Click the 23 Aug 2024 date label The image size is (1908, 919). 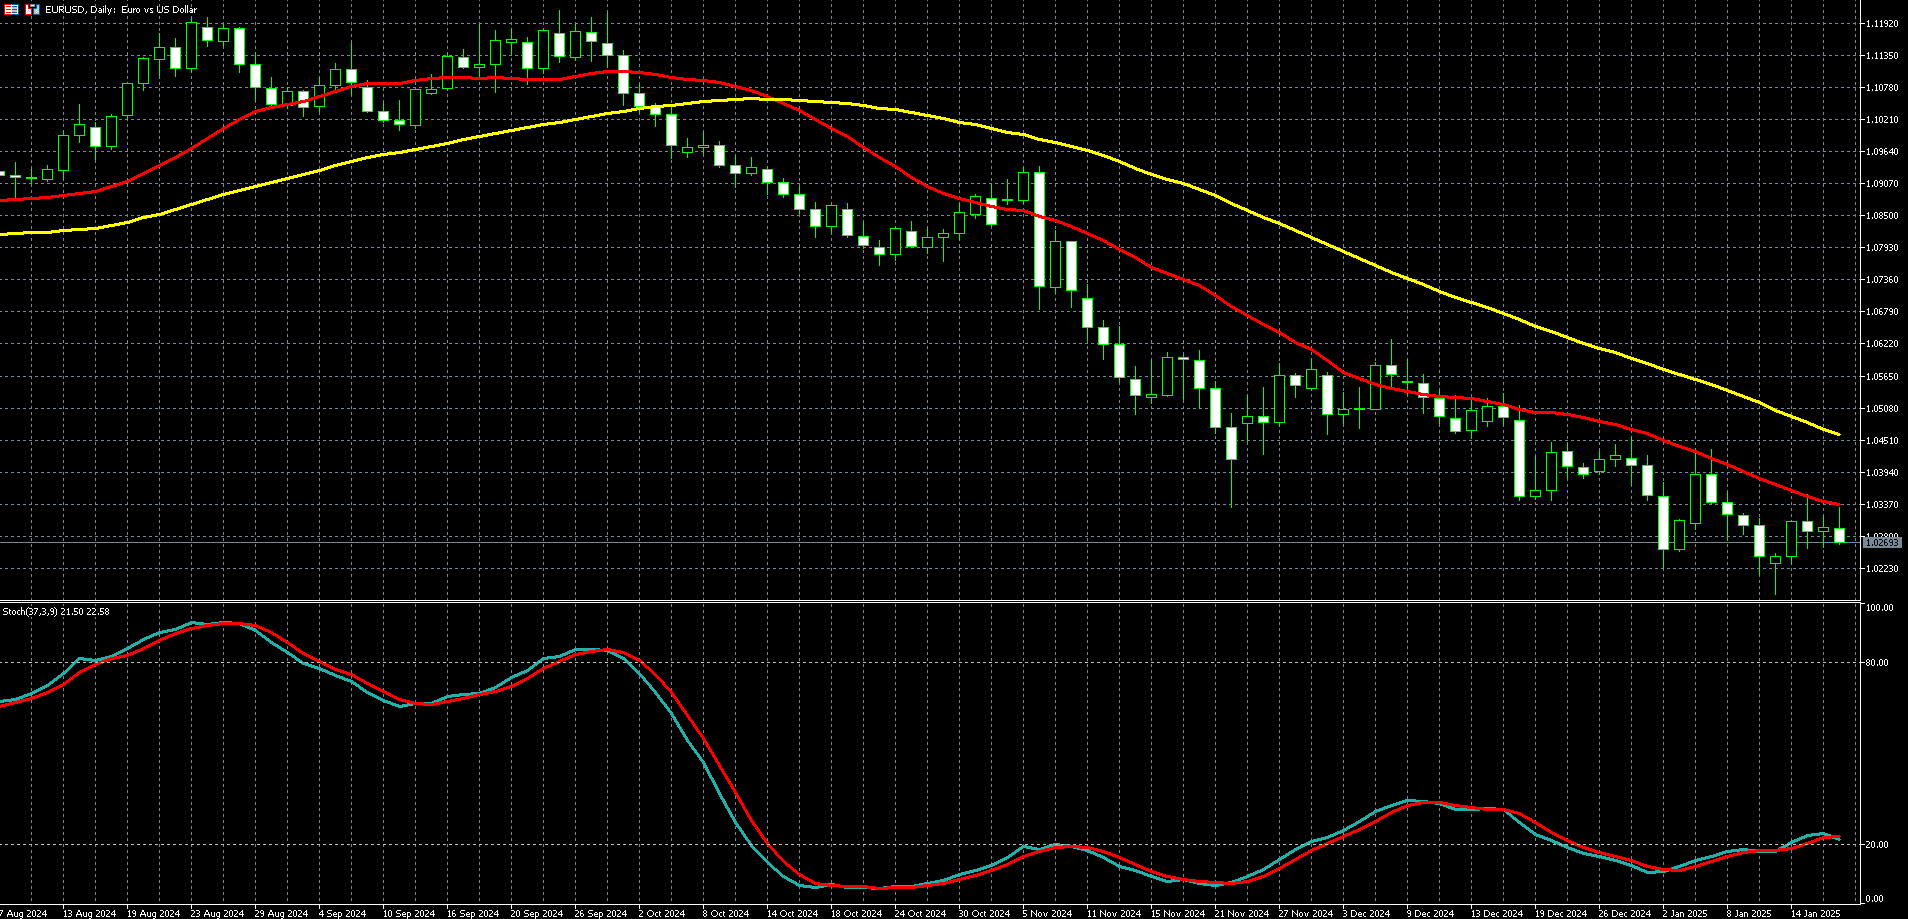click(217, 913)
